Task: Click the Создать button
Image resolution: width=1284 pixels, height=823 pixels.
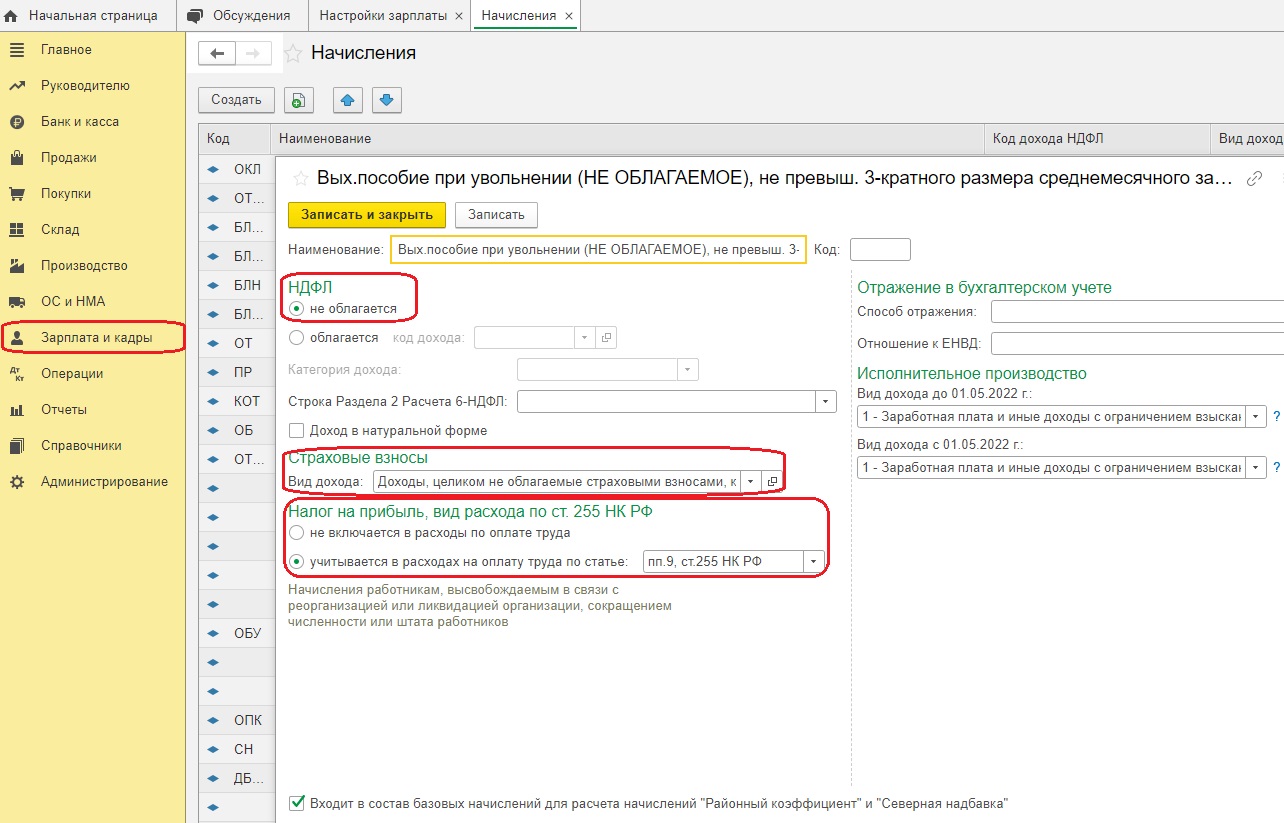Action: pyautogui.click(x=236, y=99)
